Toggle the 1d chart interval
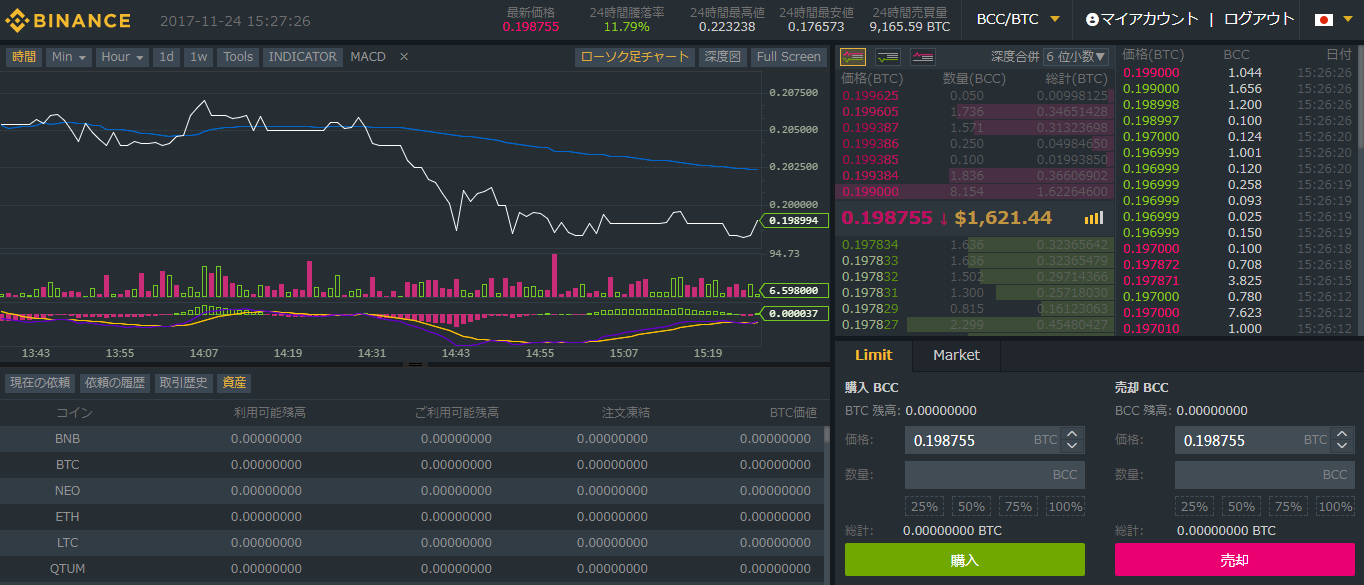Screen dimensions: 1364x585 click(167, 57)
